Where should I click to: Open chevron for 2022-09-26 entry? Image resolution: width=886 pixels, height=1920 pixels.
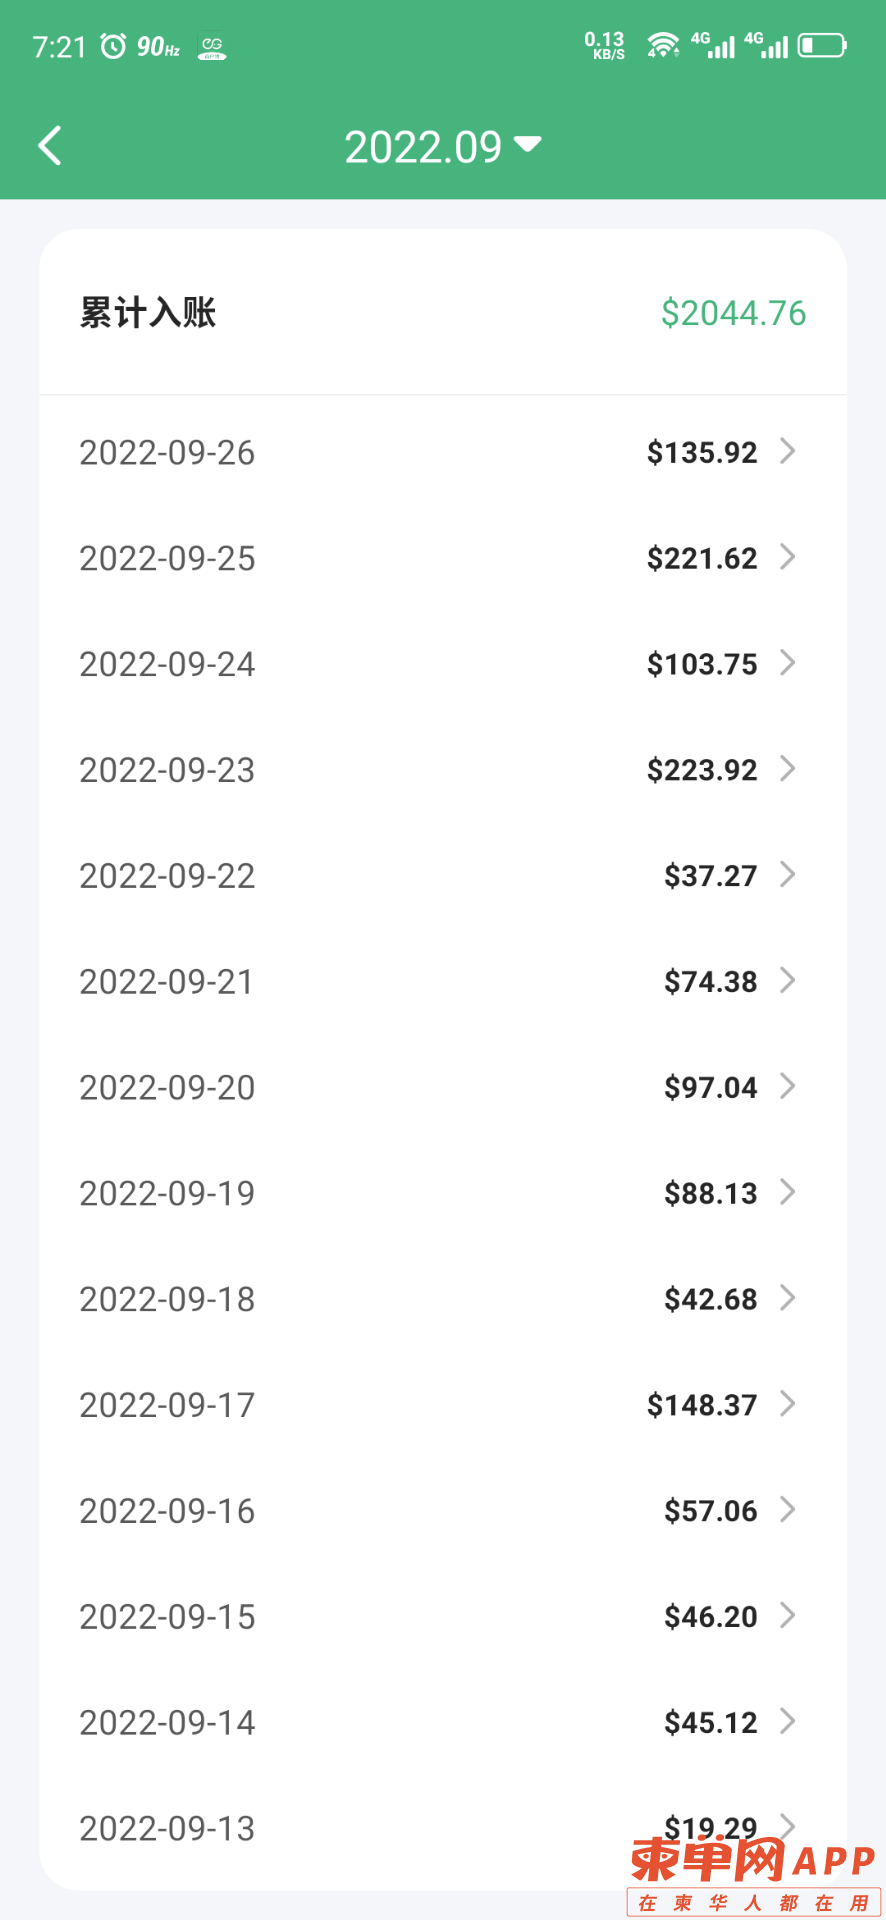[788, 451]
